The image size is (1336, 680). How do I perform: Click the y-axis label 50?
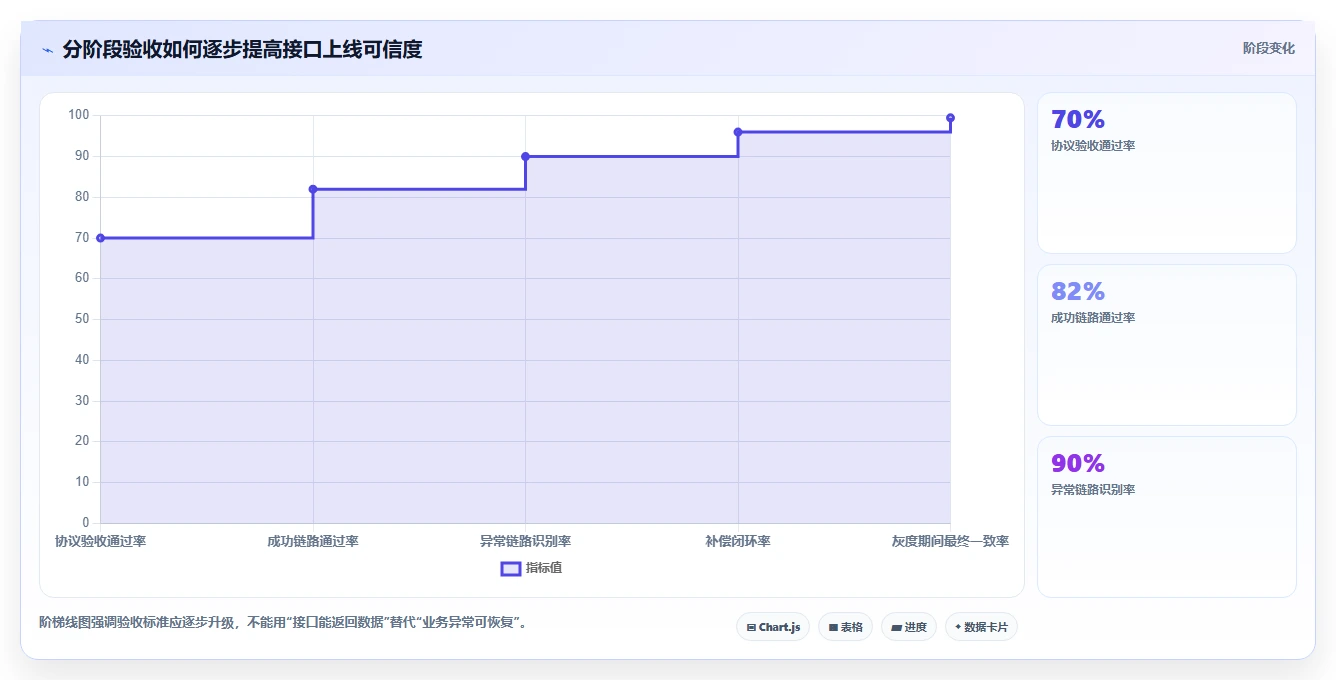(x=83, y=319)
